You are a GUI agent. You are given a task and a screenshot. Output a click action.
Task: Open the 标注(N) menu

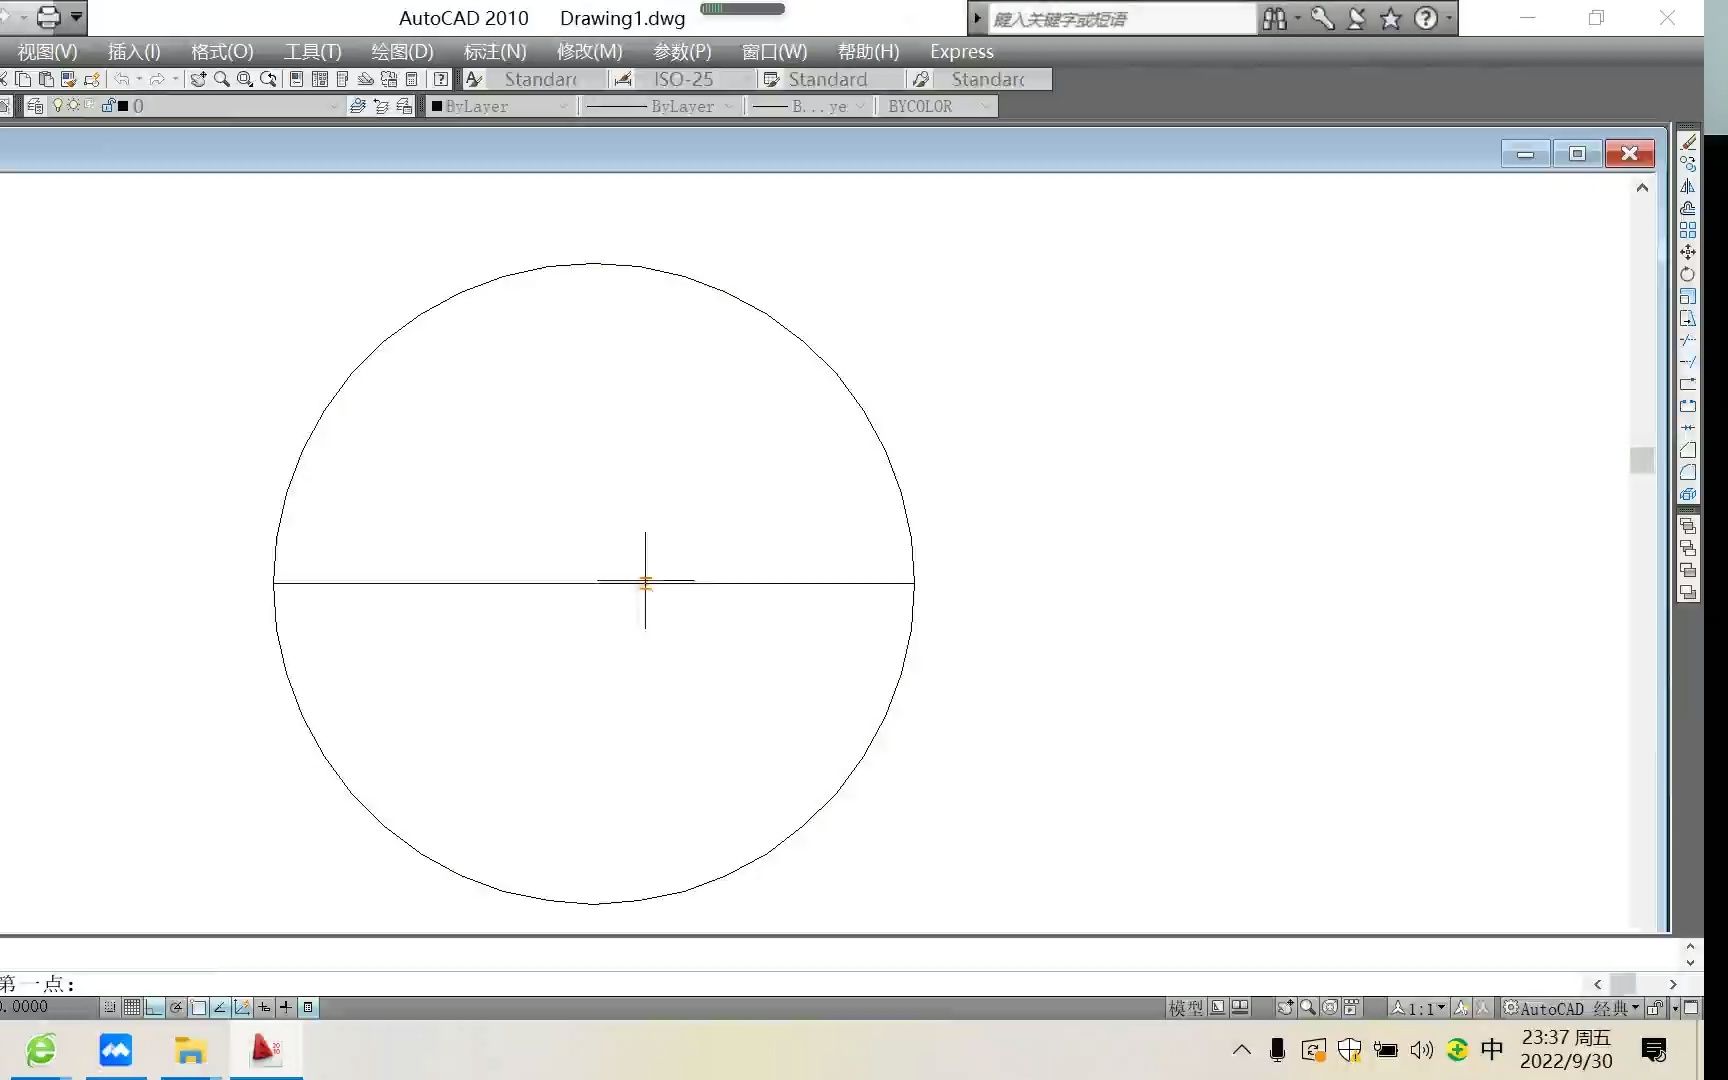point(495,51)
